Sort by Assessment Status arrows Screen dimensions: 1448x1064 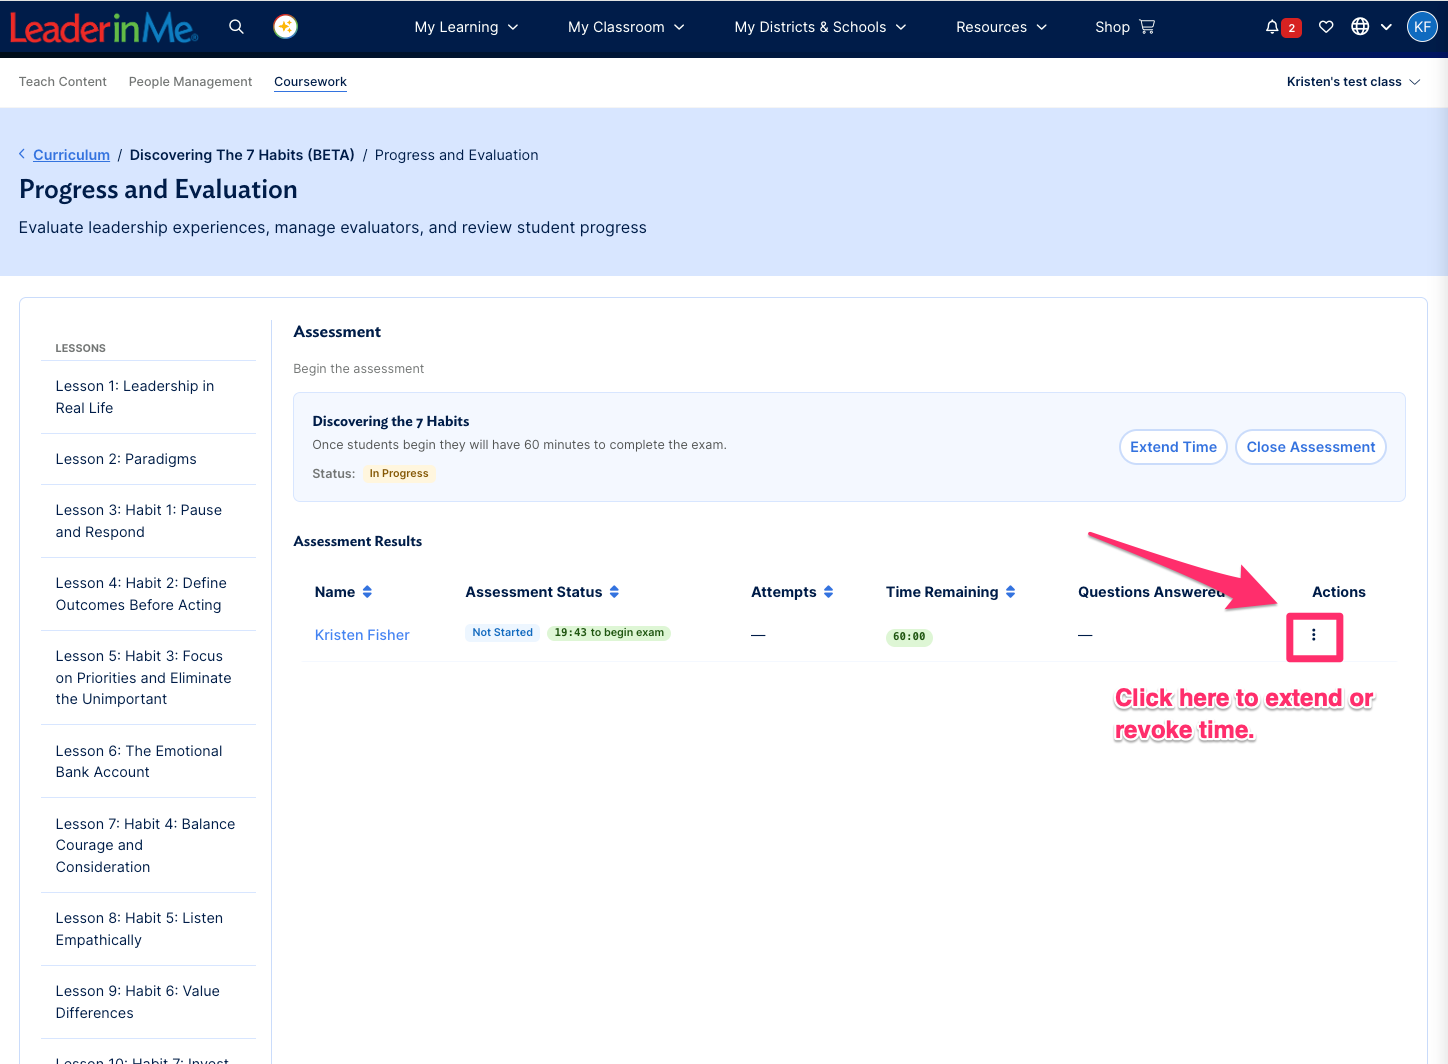[614, 592]
